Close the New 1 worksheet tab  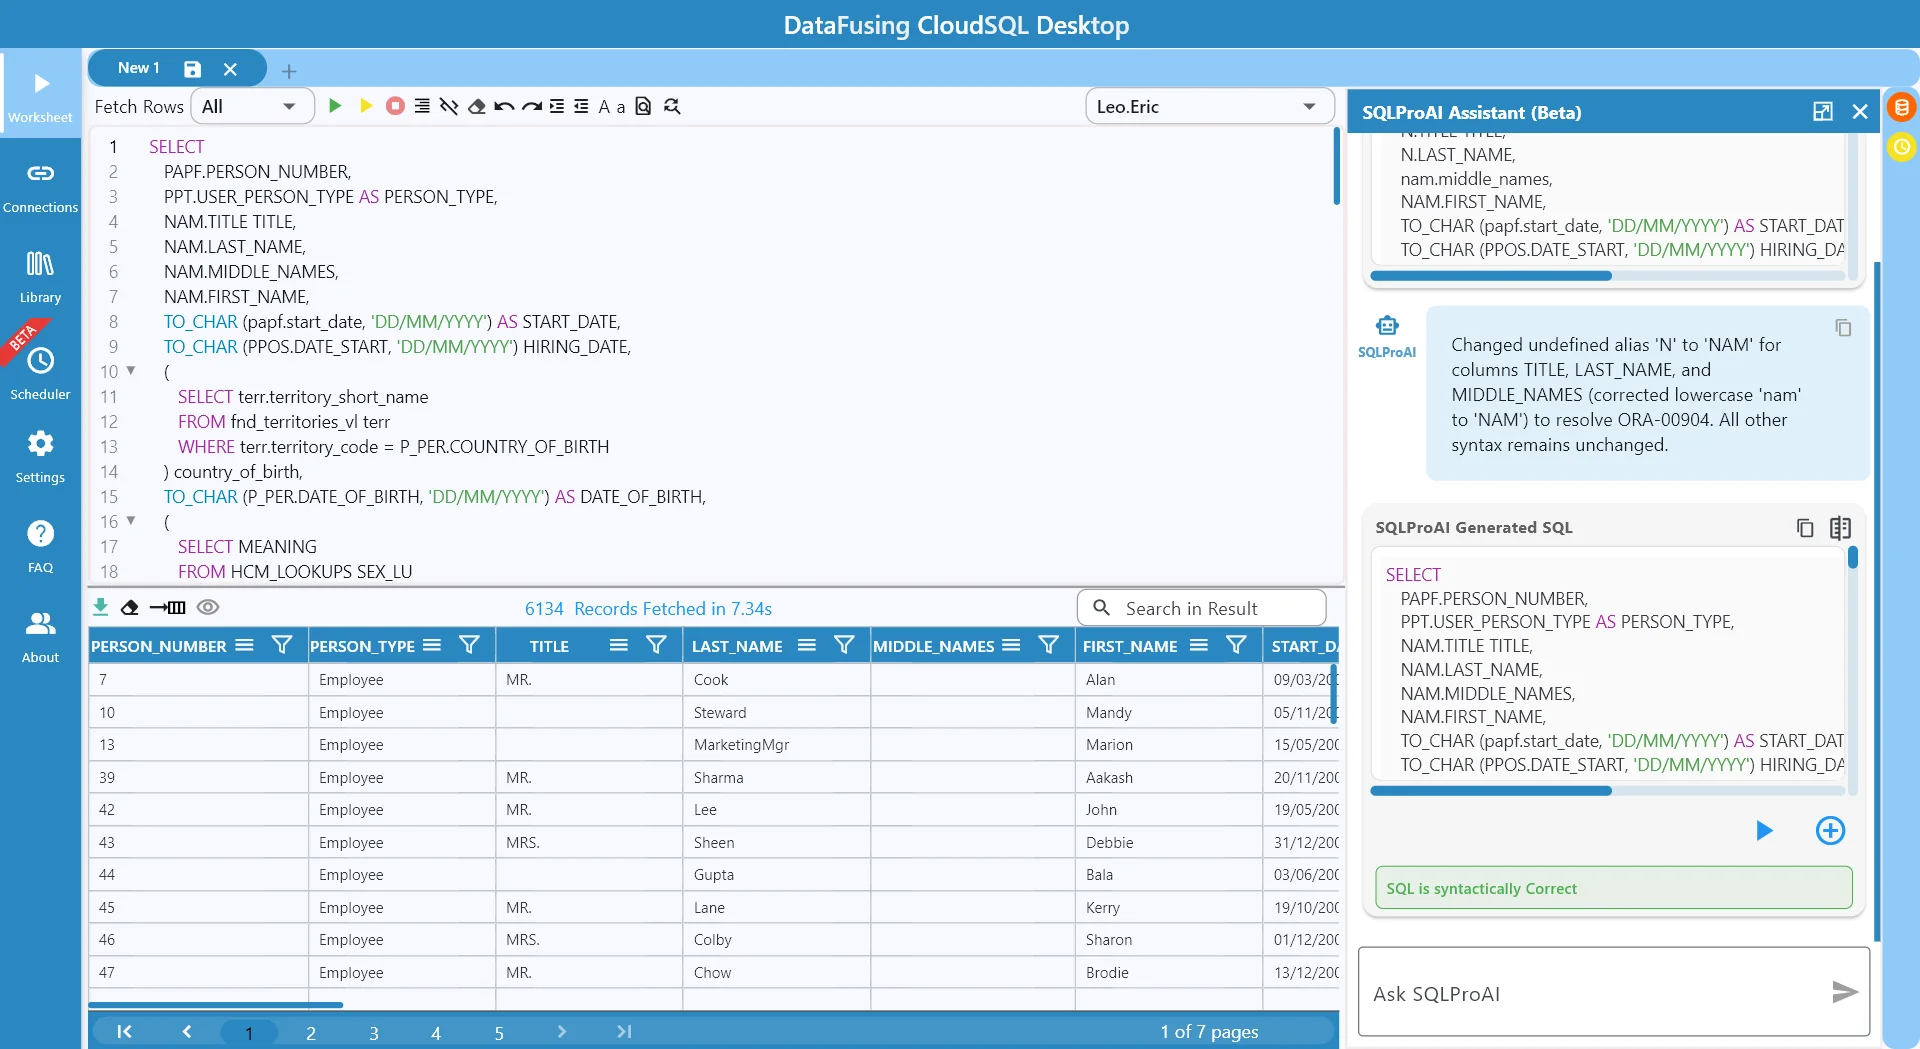point(230,69)
